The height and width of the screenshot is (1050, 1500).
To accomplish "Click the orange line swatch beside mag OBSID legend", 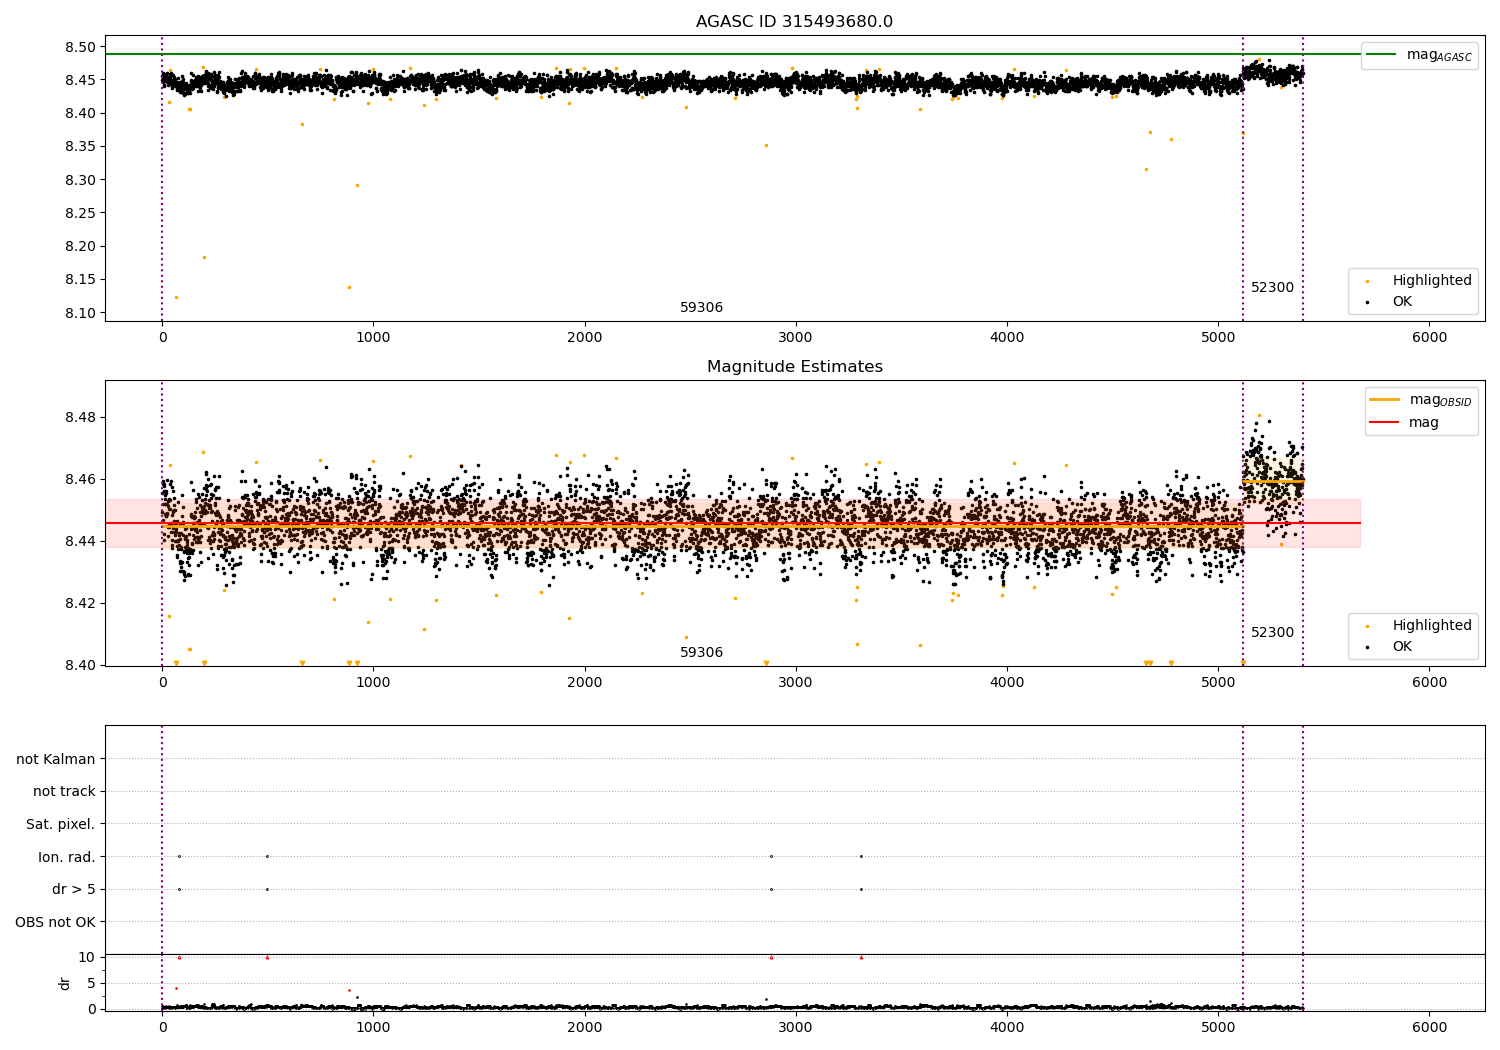I will [x=1384, y=399].
